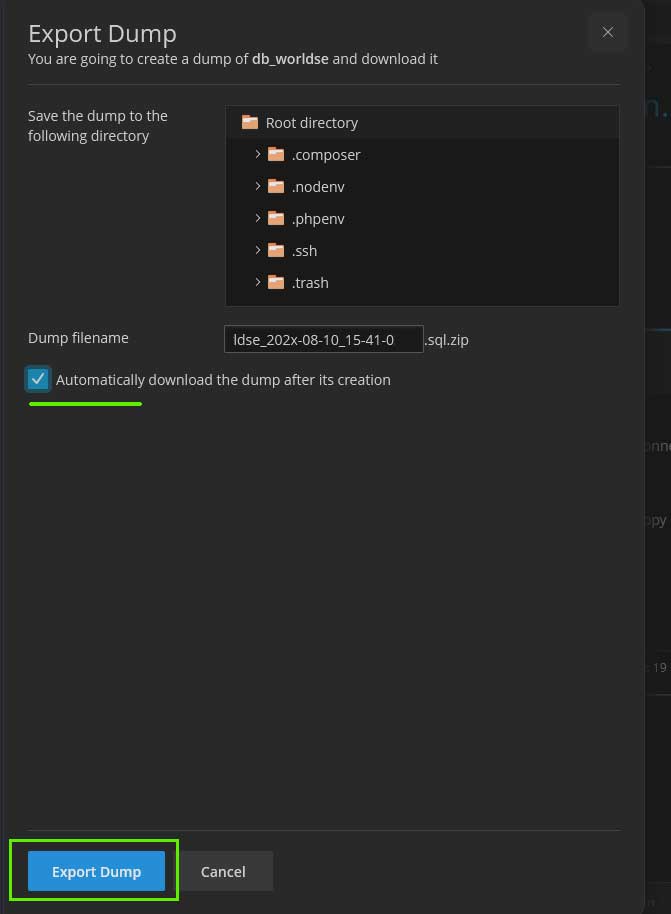The width and height of the screenshot is (671, 914).
Task: Pick the .trash directory name
Action: [x=310, y=283]
